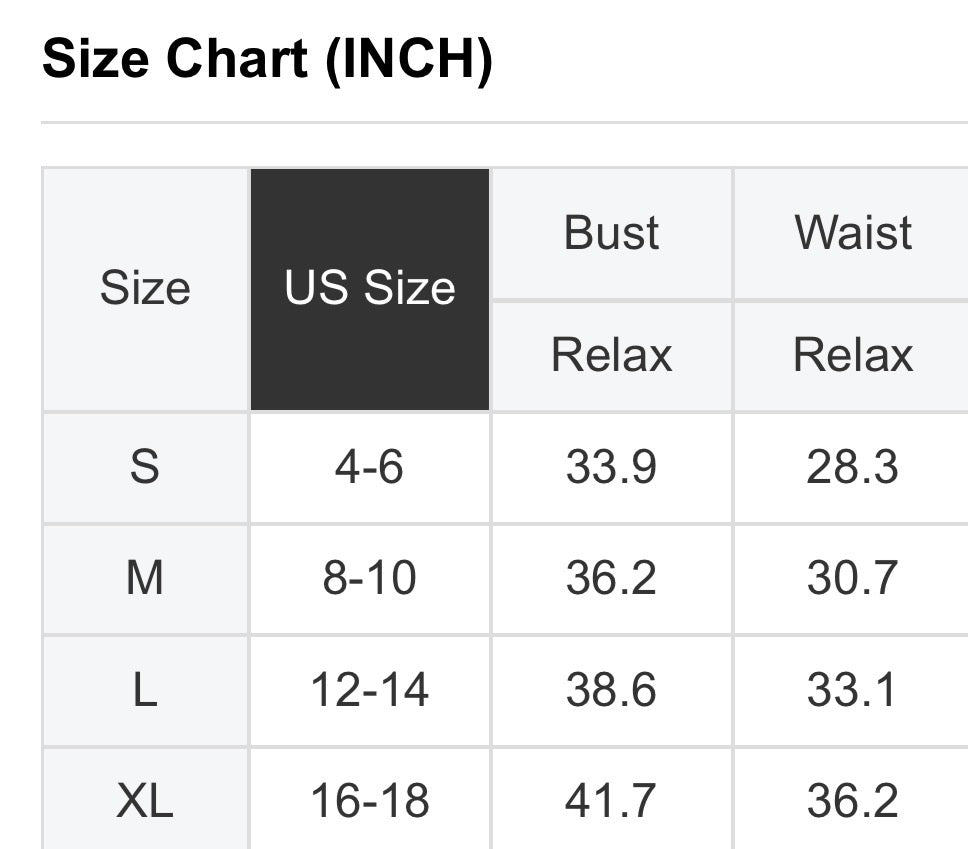Click the 16-18 US size cell
The width and height of the screenshot is (968, 849).
coord(370,801)
